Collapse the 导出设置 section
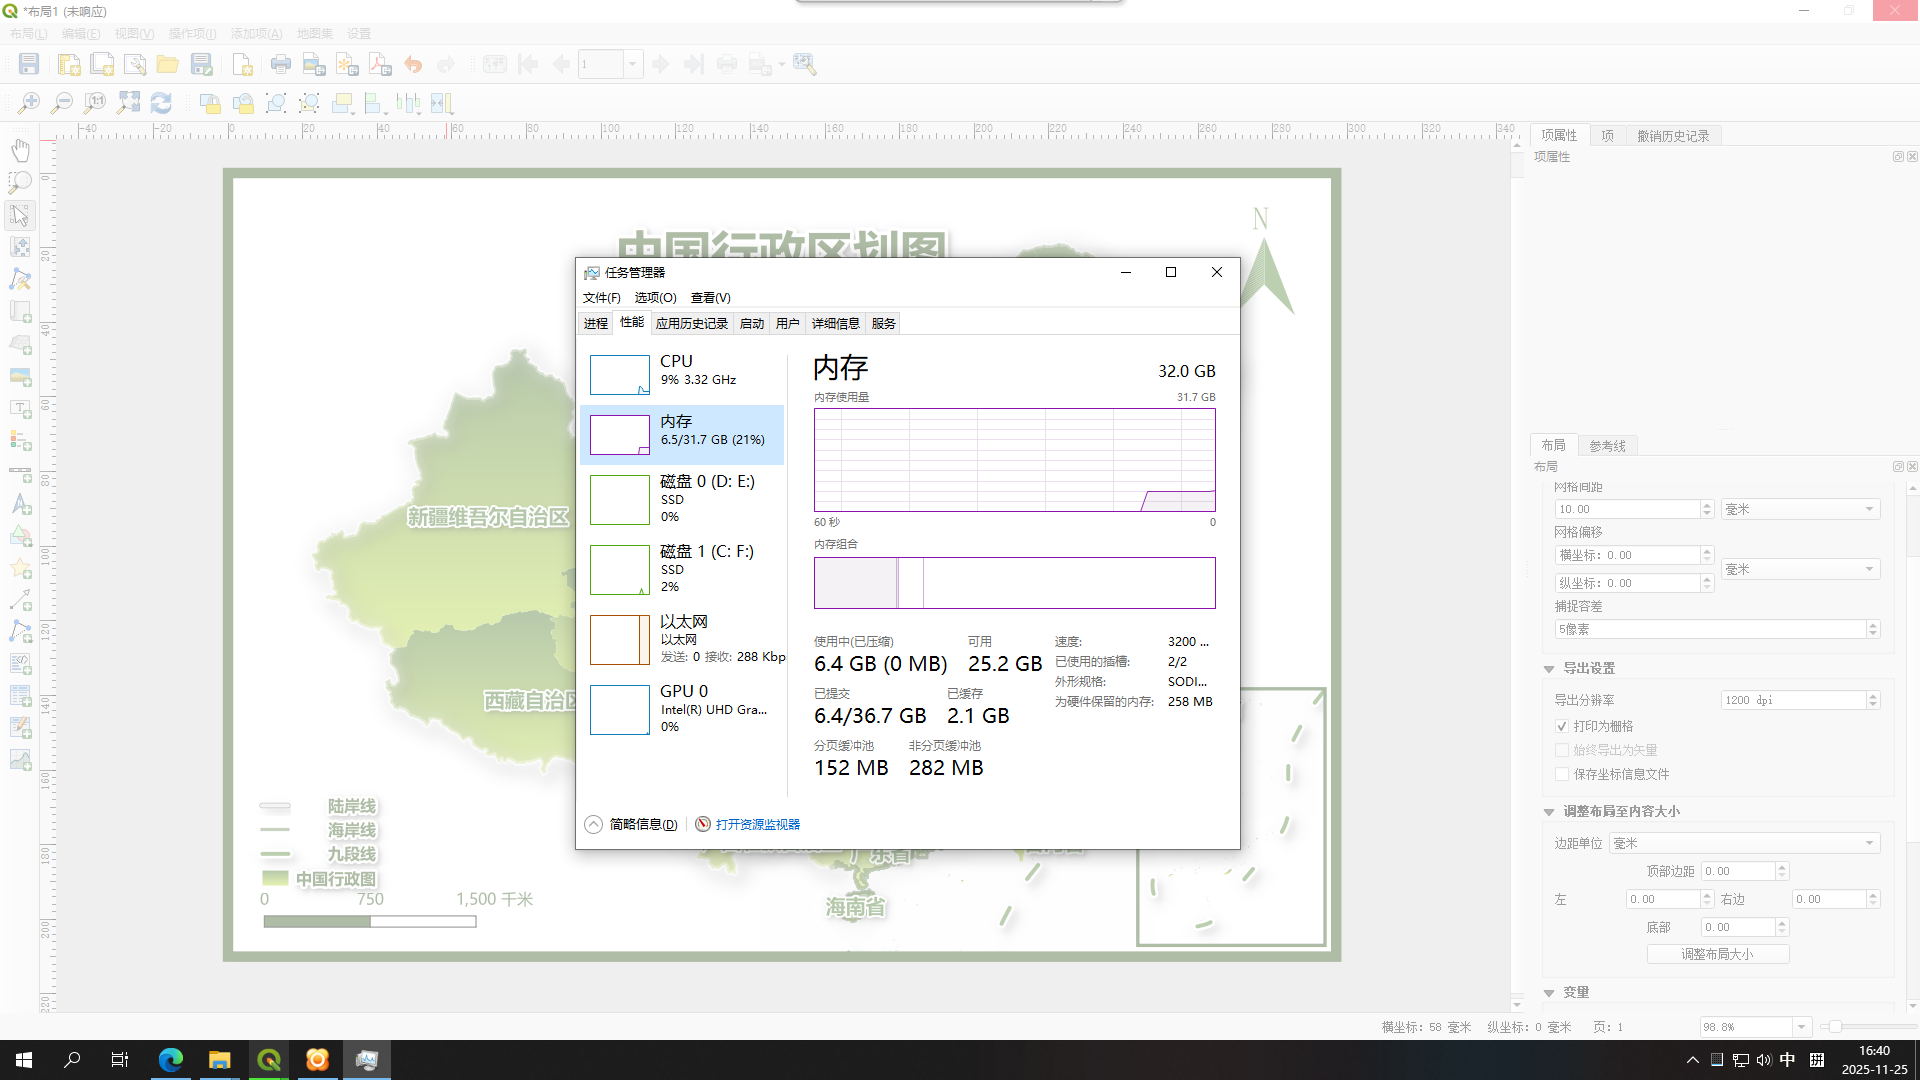Screen dimensions: 1920x1080 [x=1549, y=668]
